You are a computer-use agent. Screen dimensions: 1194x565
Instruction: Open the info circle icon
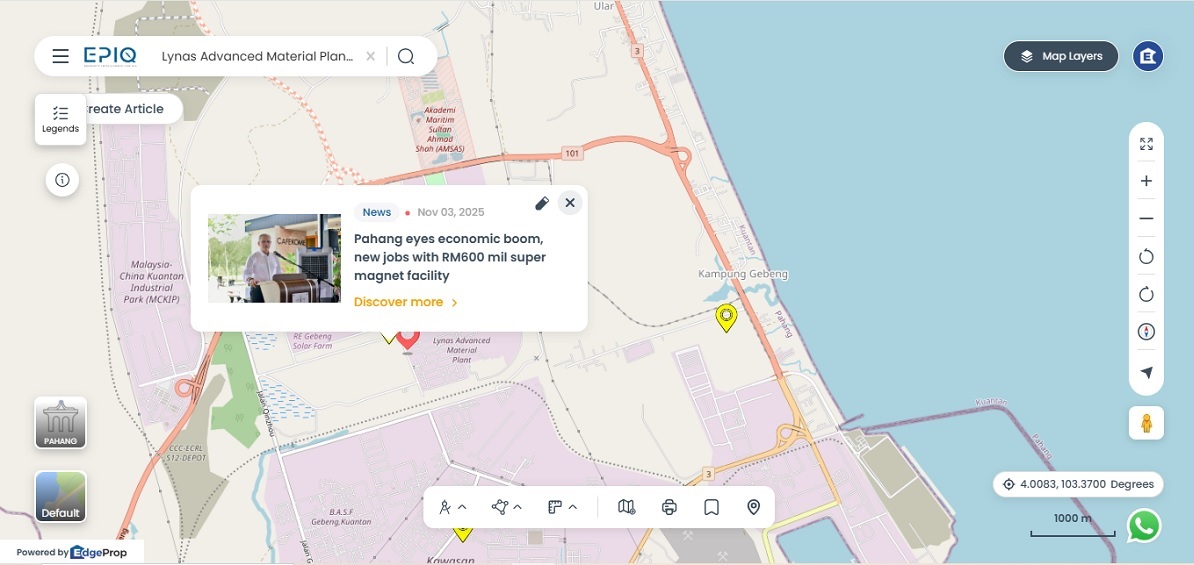coord(62,180)
